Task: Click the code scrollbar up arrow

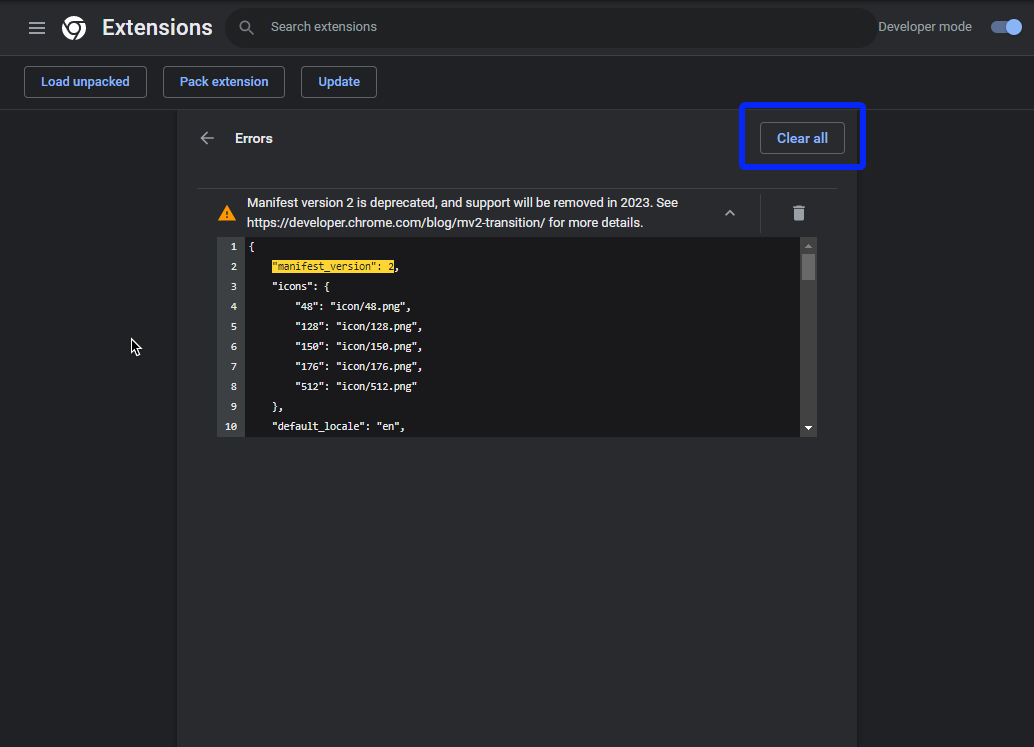Action: click(808, 246)
